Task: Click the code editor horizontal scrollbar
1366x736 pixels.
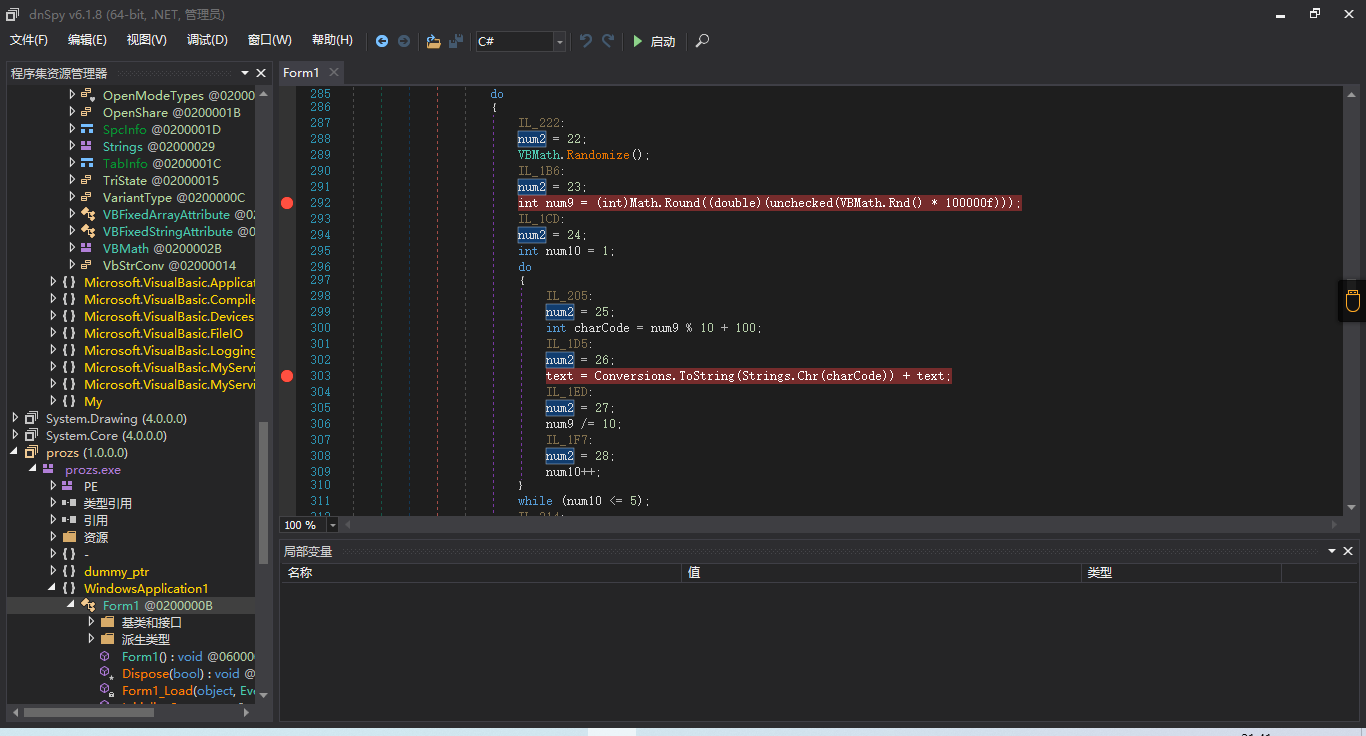Action: pos(840,525)
